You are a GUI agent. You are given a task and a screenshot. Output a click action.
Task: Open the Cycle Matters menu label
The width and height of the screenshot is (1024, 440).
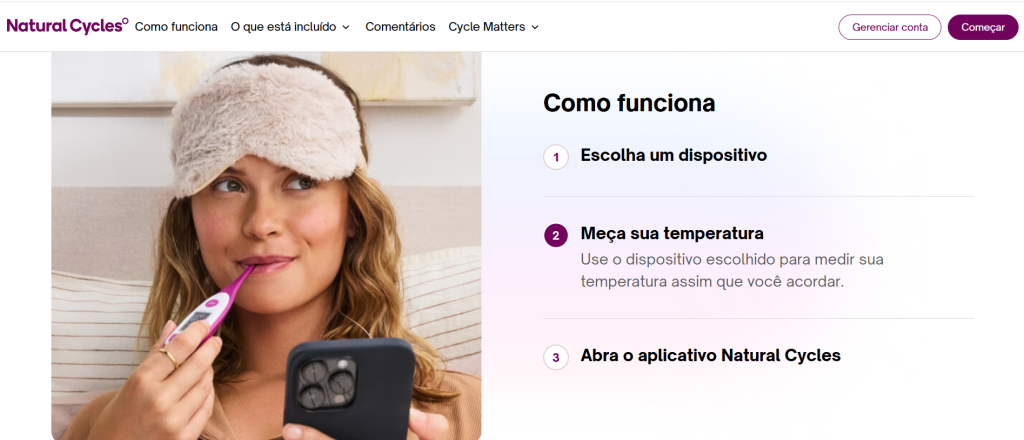(487, 27)
